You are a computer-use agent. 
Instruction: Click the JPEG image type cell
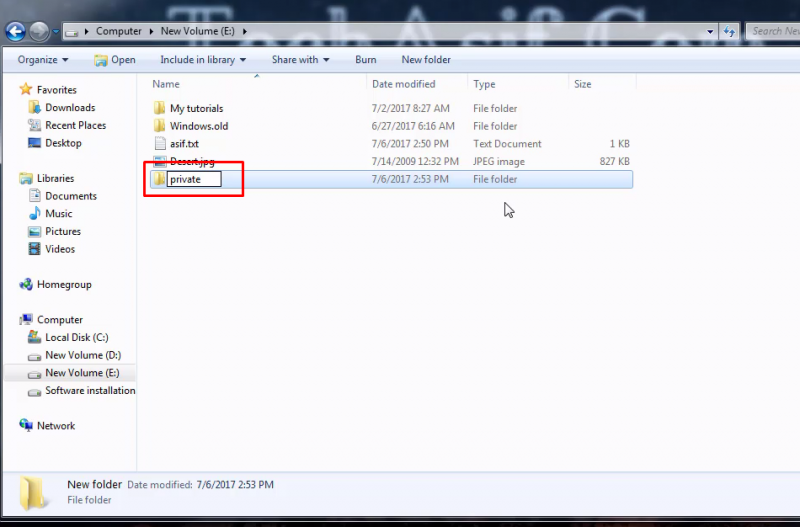click(498, 162)
